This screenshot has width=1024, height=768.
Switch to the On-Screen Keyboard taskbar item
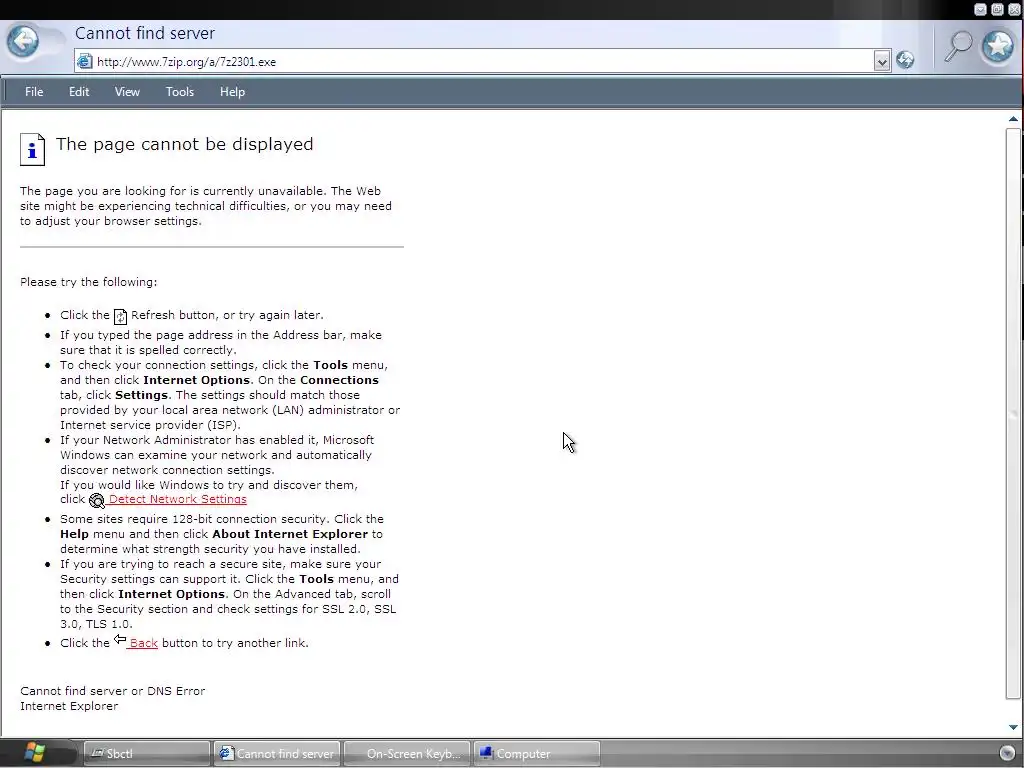point(407,754)
